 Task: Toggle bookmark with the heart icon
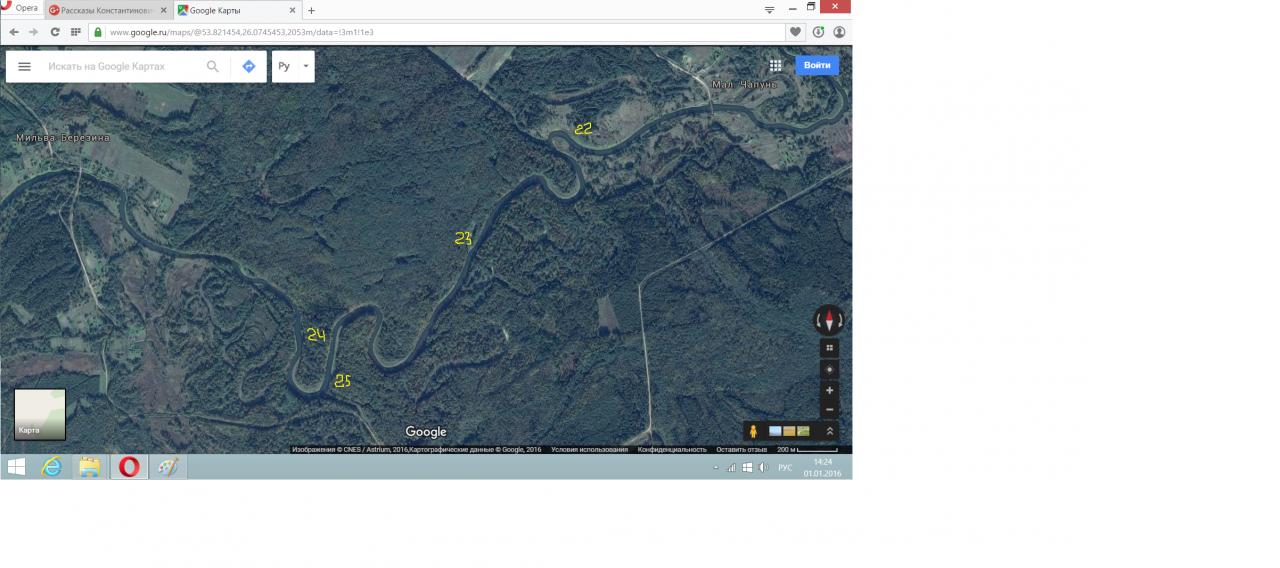795,32
